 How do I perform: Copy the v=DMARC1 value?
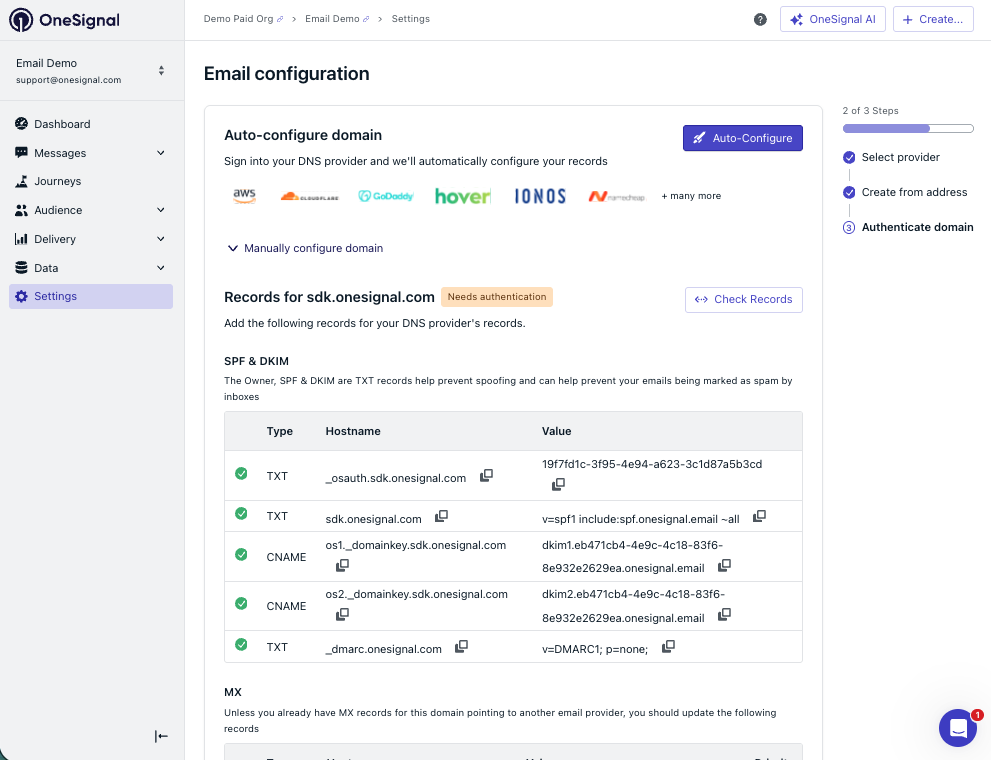[x=668, y=646]
